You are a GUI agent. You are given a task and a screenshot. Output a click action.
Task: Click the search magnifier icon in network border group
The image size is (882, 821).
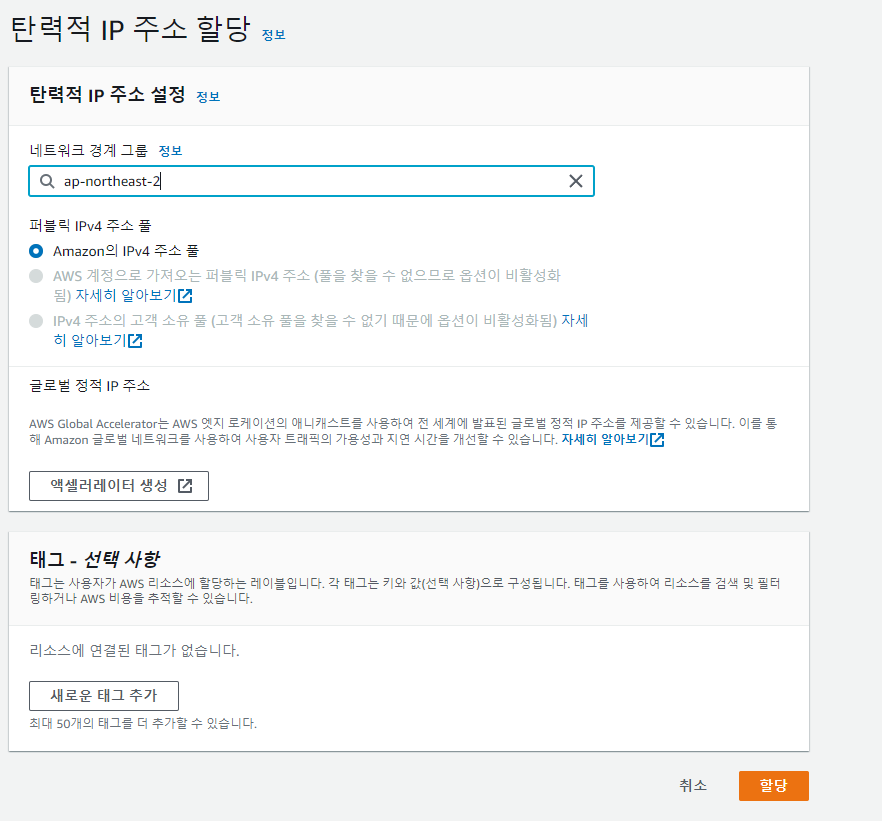coord(47,181)
